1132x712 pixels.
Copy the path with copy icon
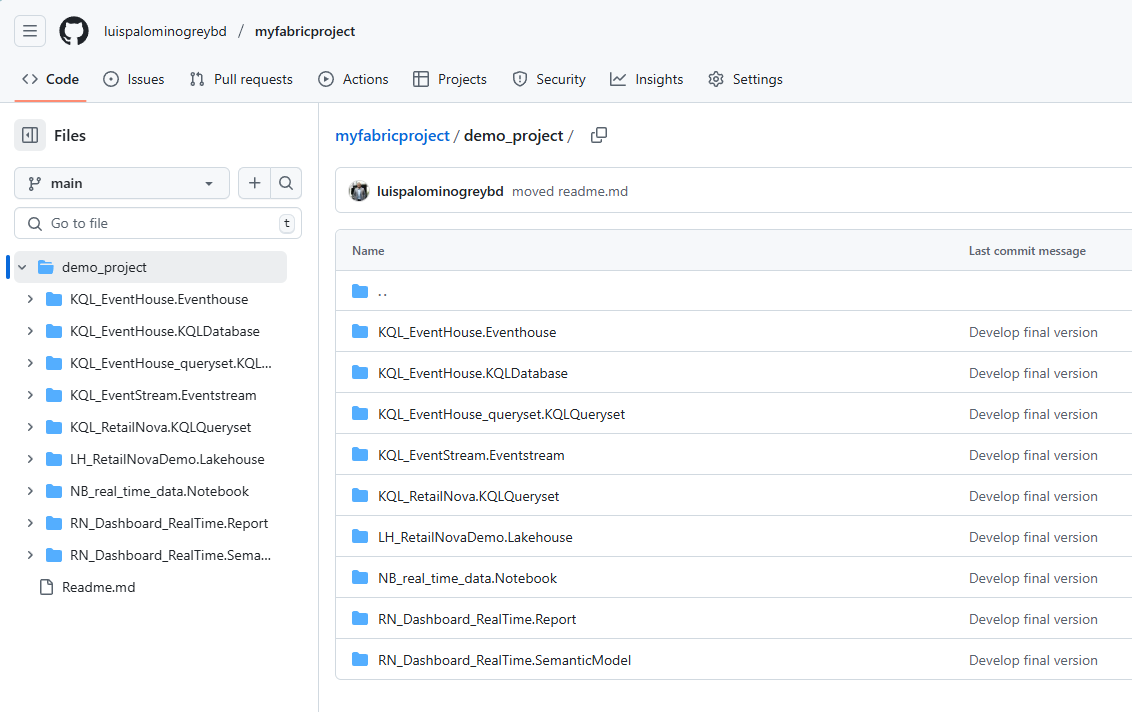[598, 135]
